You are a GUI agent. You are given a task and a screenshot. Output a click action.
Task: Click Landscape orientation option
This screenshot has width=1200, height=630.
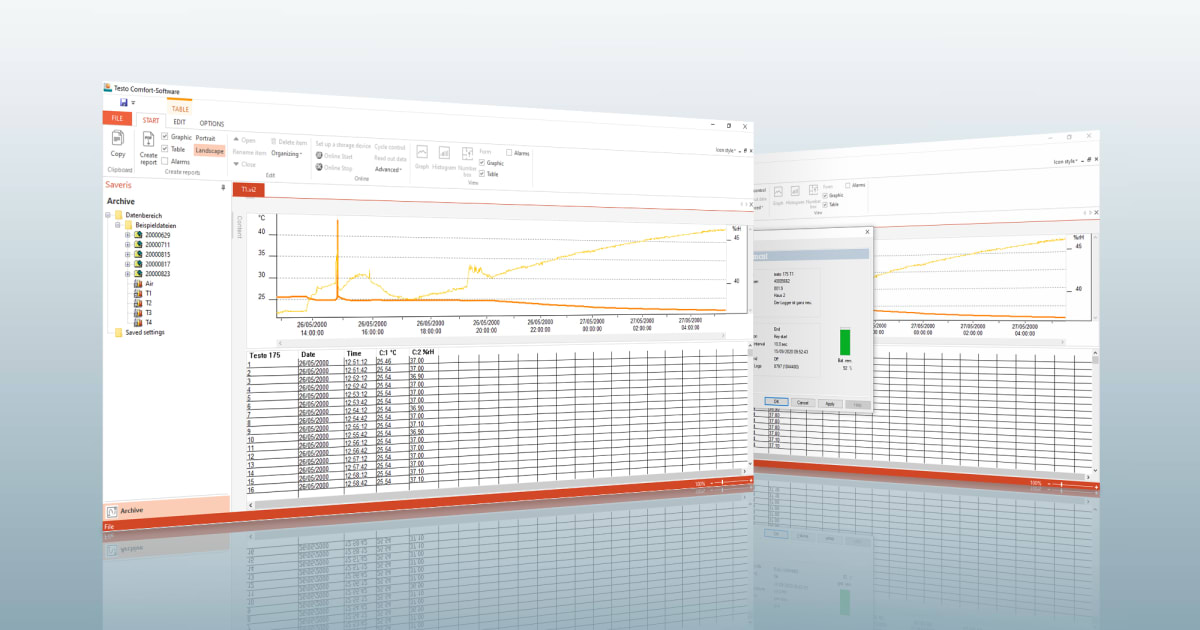(x=210, y=150)
